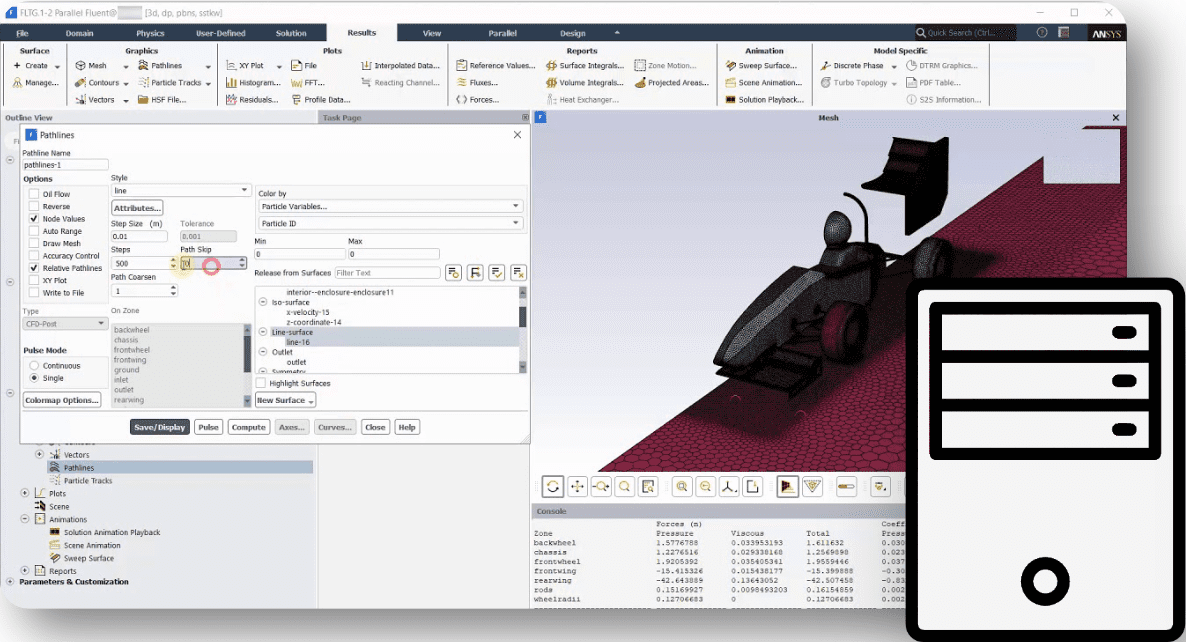The width and height of the screenshot is (1186, 642).
Task: Select the Continuous pulse mode radio button
Action: (x=34, y=366)
